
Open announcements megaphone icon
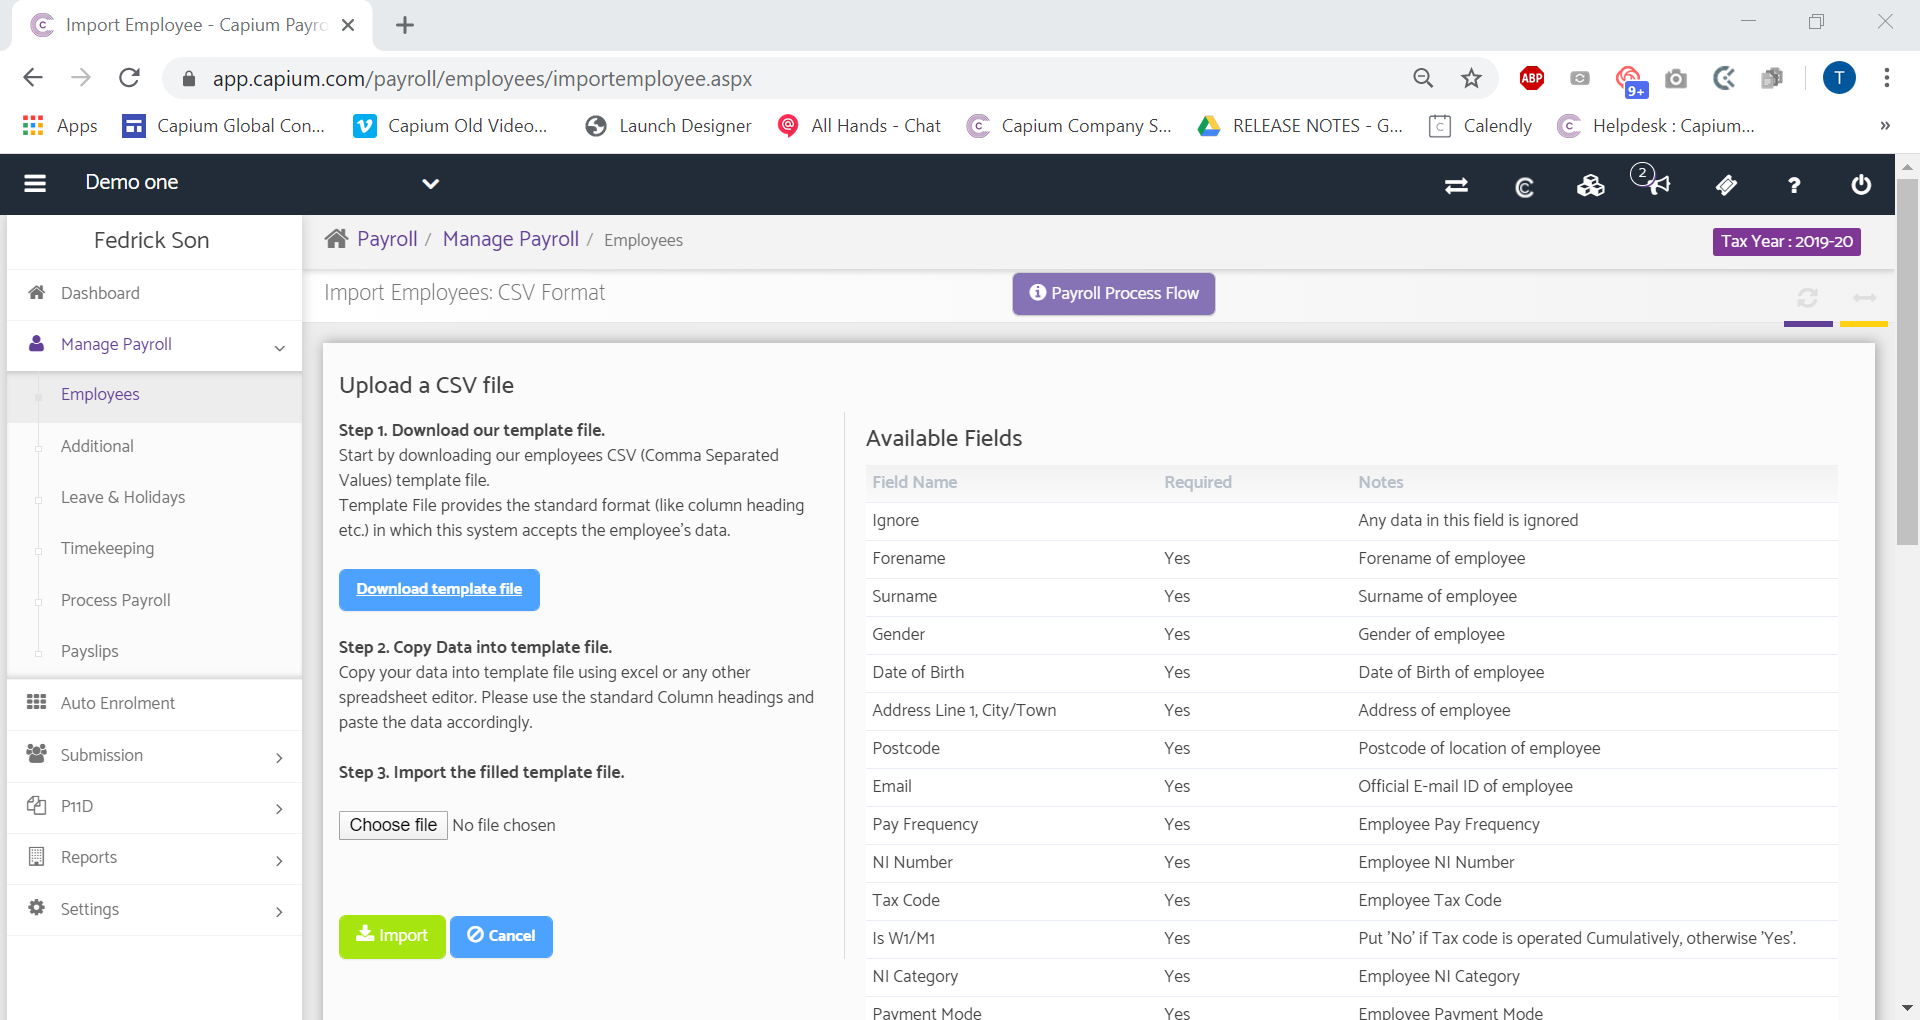pyautogui.click(x=1658, y=184)
